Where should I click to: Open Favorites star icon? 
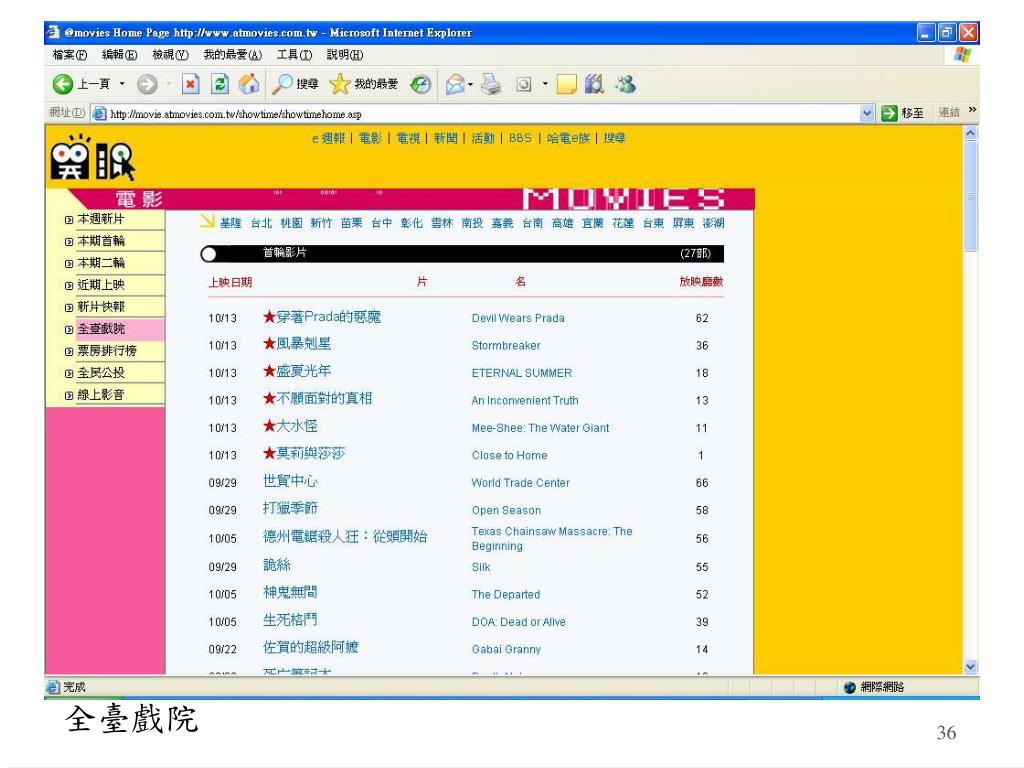(x=340, y=84)
